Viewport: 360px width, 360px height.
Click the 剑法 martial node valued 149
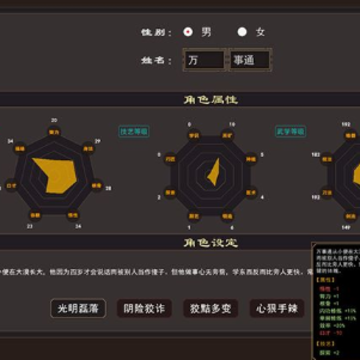point(351,216)
